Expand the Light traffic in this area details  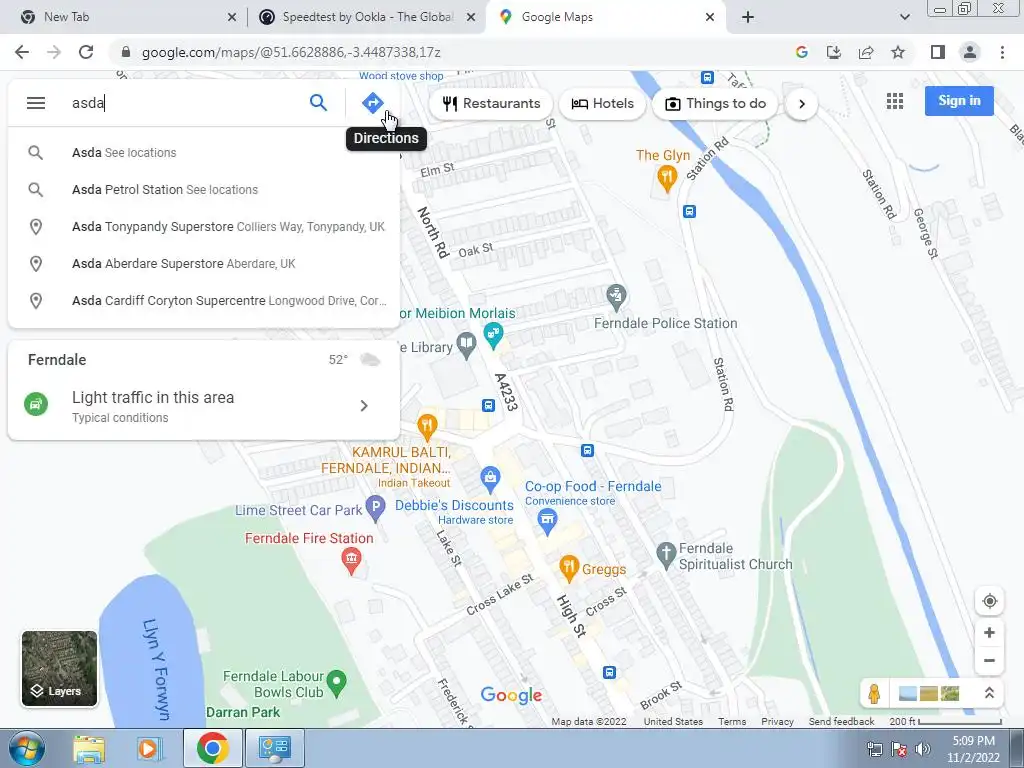(x=364, y=406)
